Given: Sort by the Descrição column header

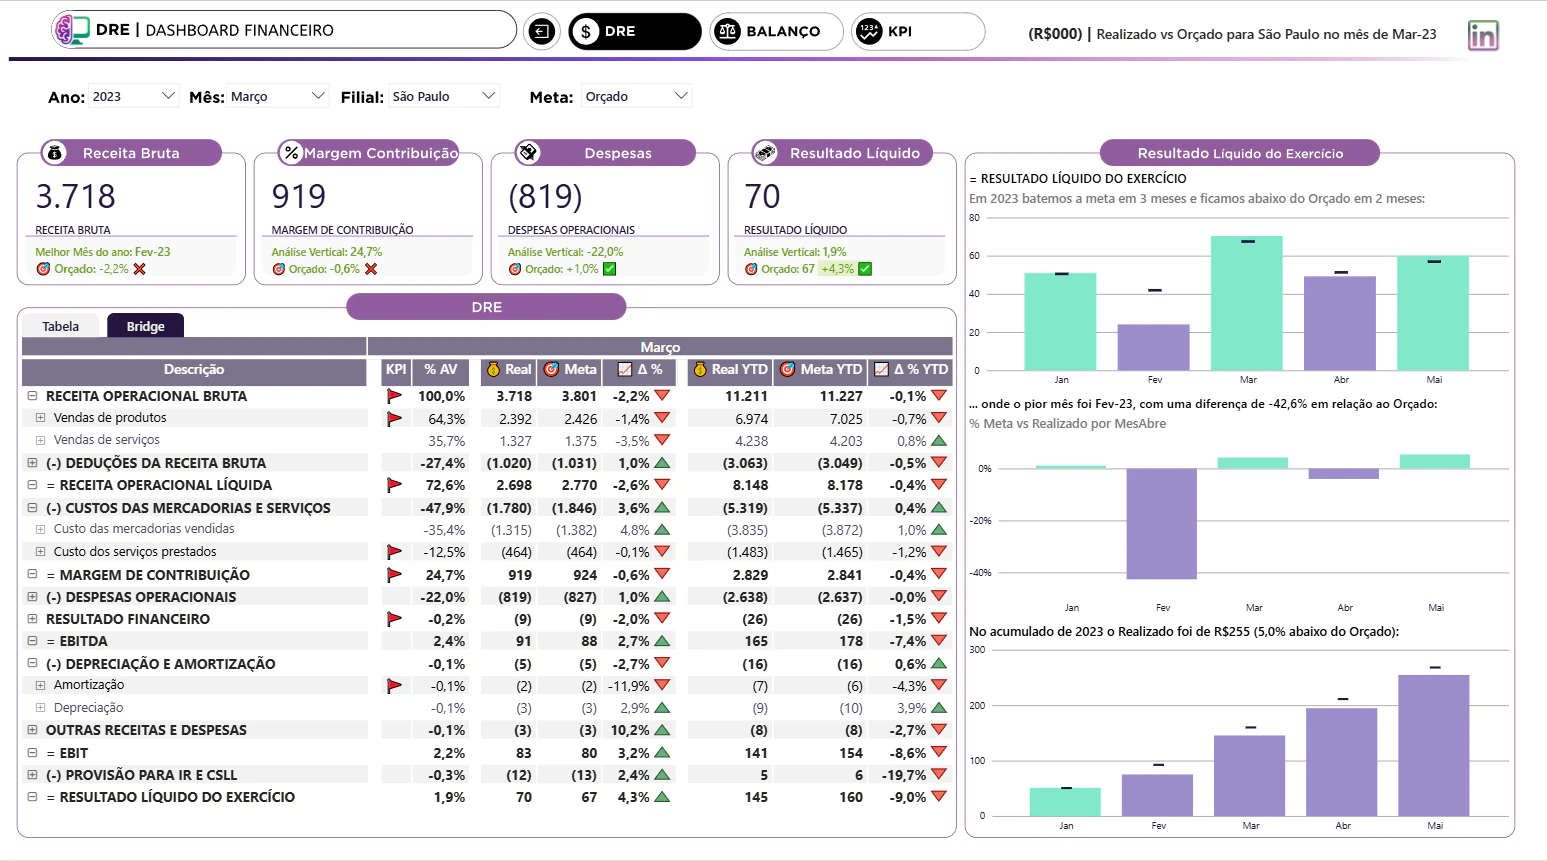Looking at the screenshot, I should point(194,370).
